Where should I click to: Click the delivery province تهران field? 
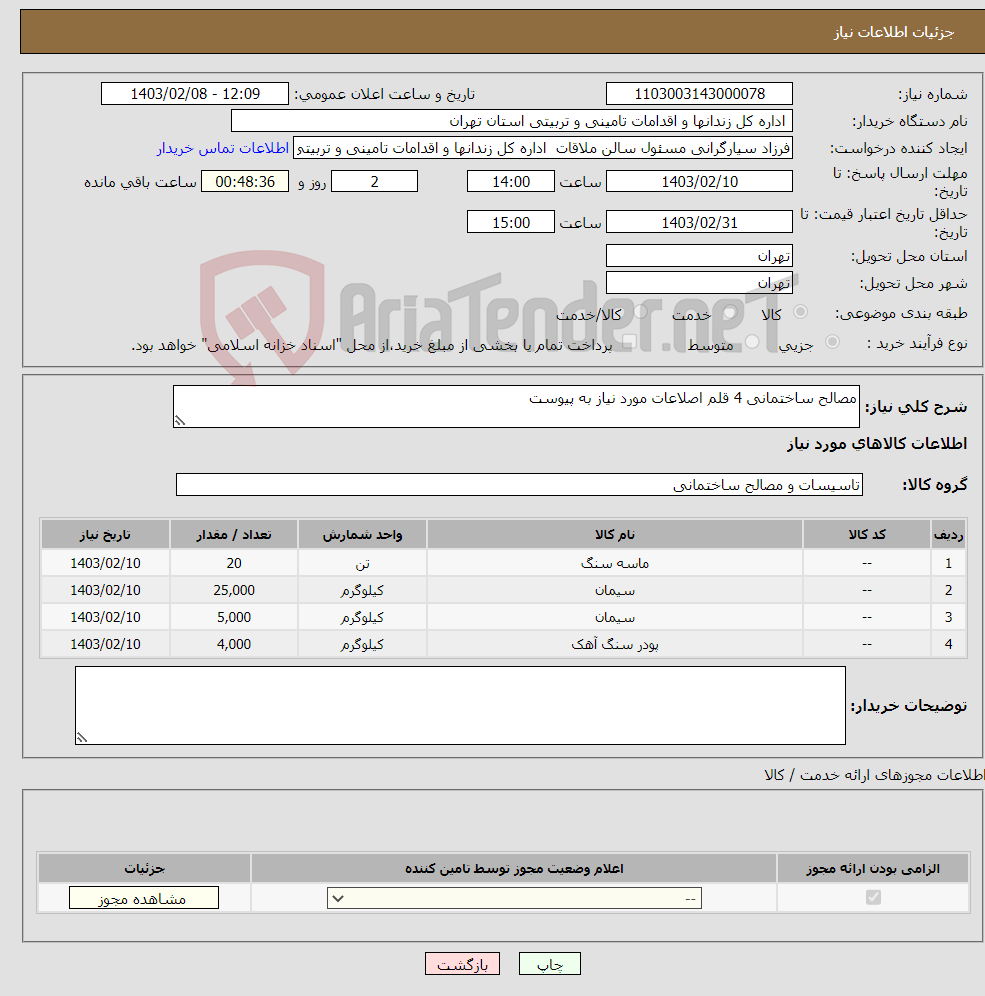[699, 256]
